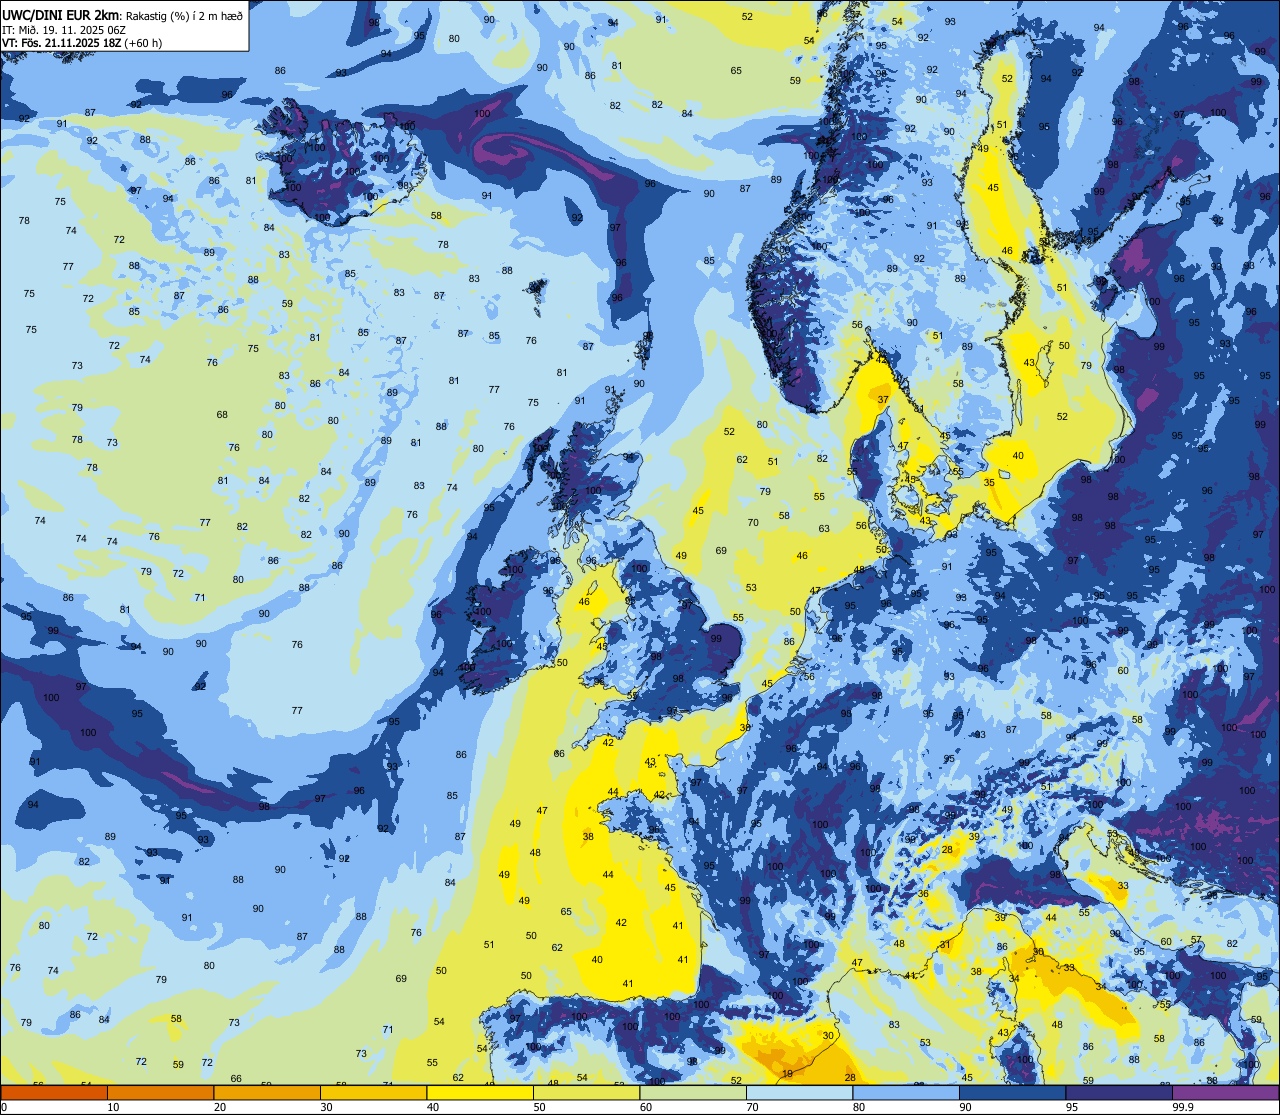The width and height of the screenshot is (1280, 1115).
Task: Choose the 90–95 dark blue legend segment
Action: pyautogui.click(x=1012, y=1092)
